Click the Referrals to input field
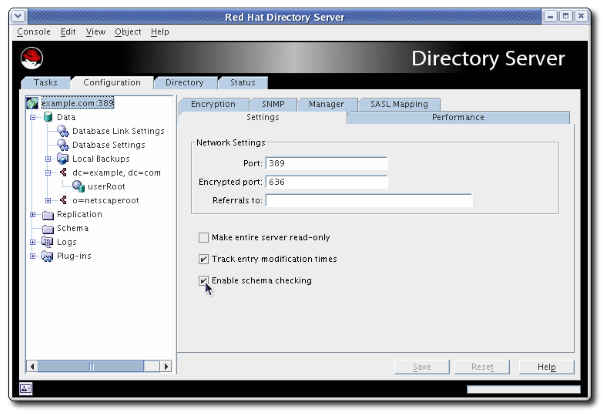The image size is (604, 413). (x=369, y=200)
